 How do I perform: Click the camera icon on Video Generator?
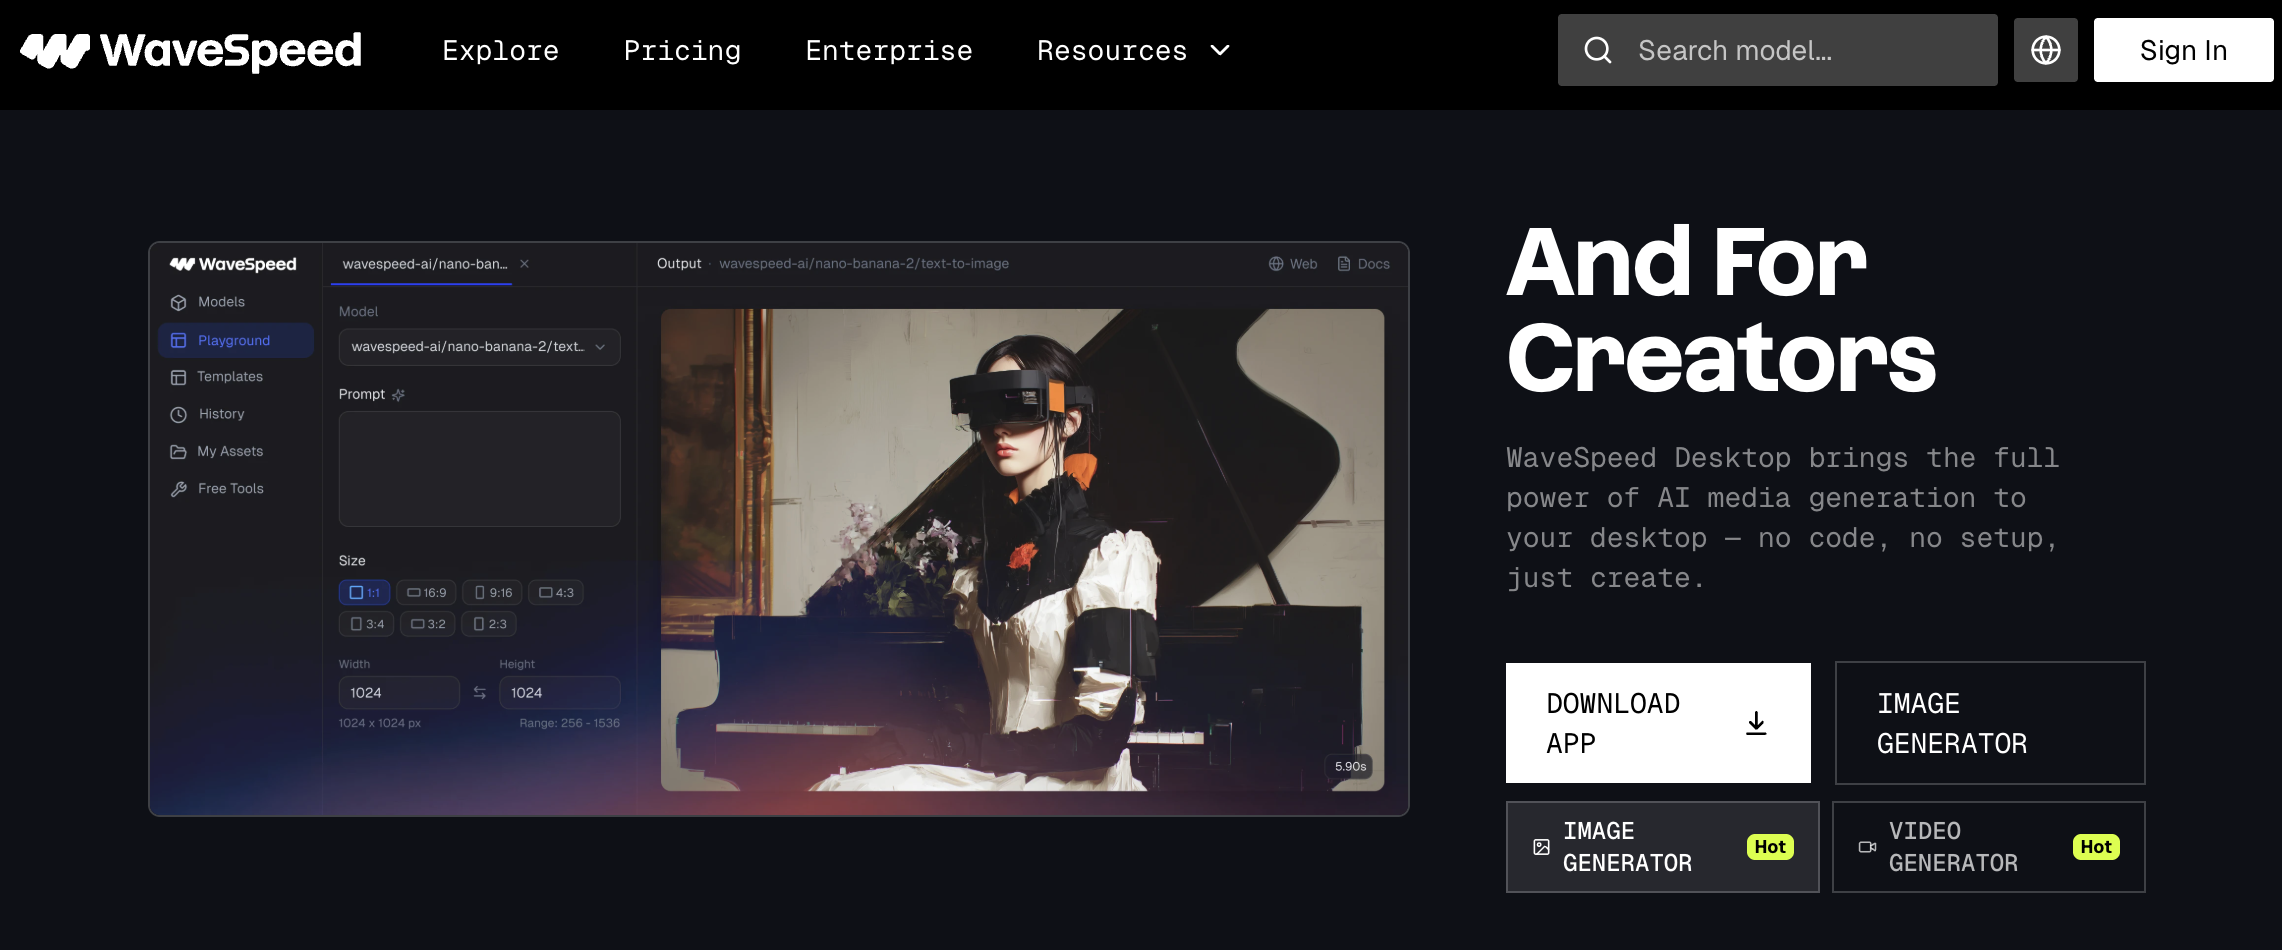pos(1867,847)
